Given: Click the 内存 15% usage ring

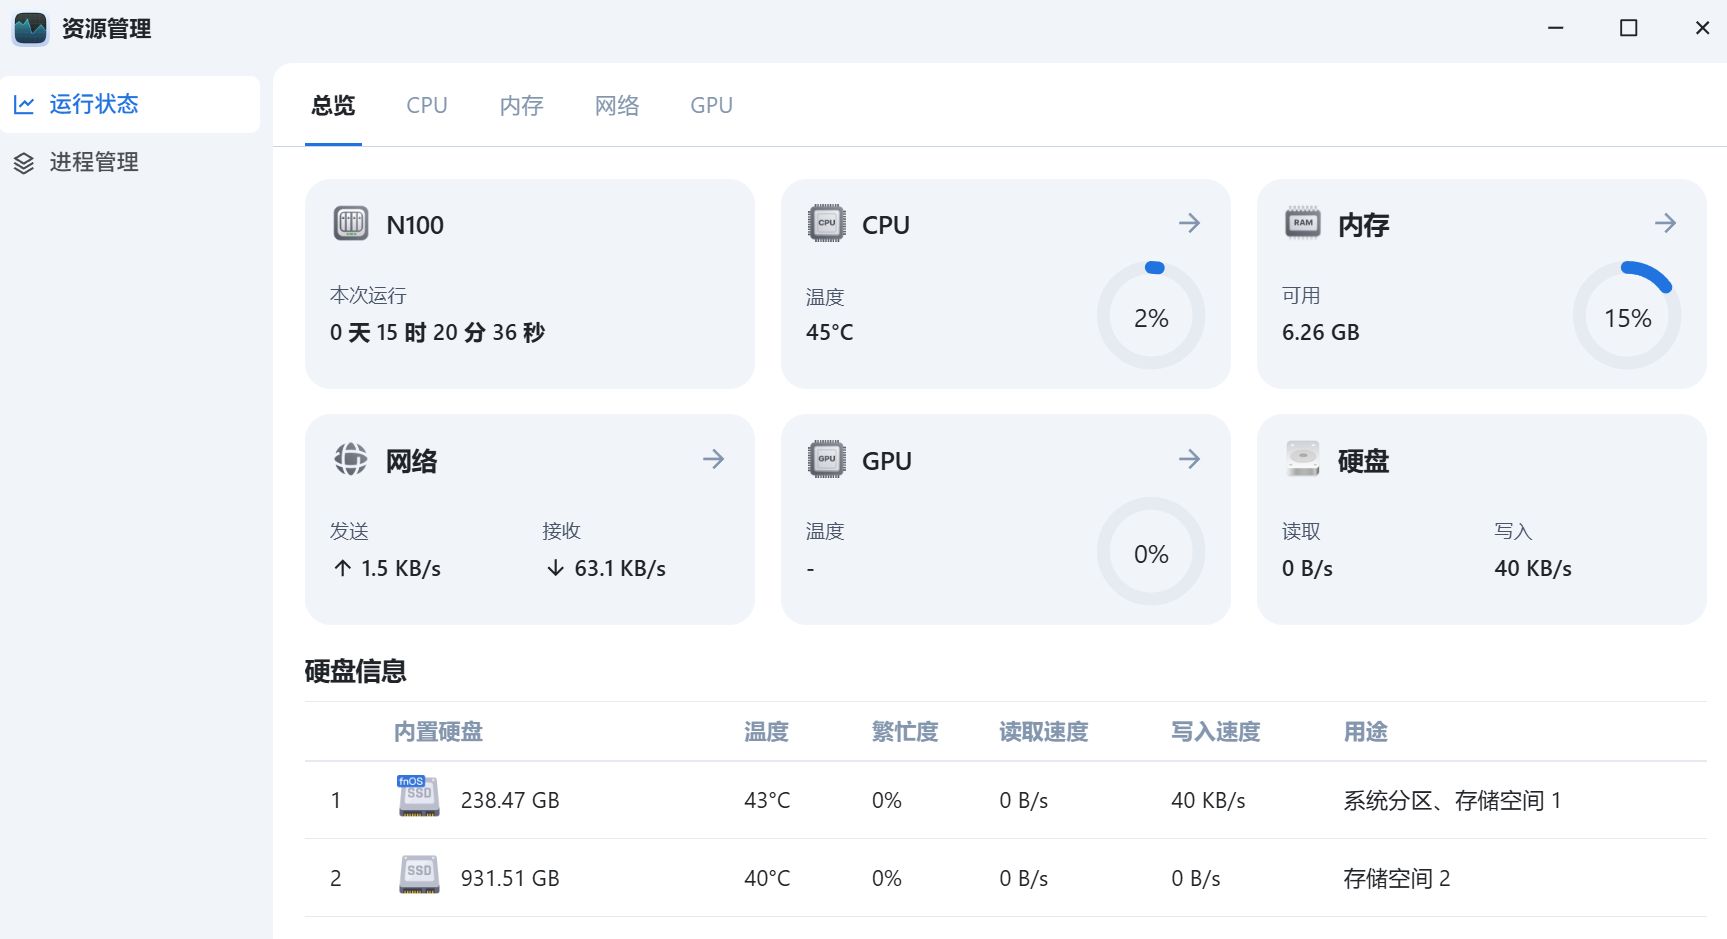Looking at the screenshot, I should tap(1627, 316).
